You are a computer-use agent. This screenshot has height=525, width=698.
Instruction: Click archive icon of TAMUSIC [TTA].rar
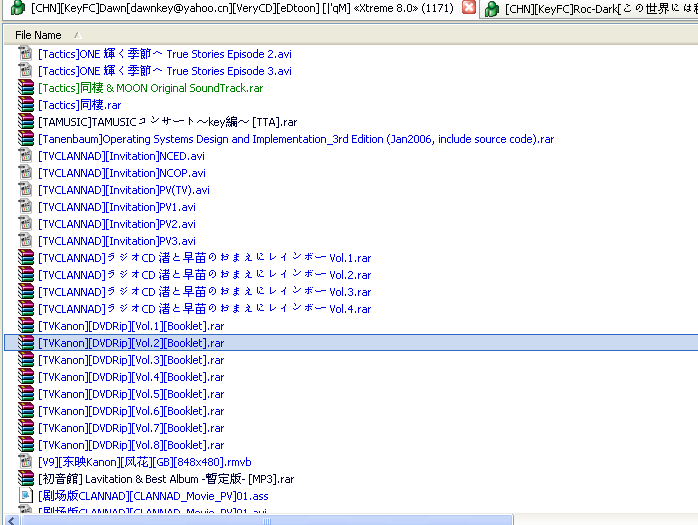click(26, 122)
